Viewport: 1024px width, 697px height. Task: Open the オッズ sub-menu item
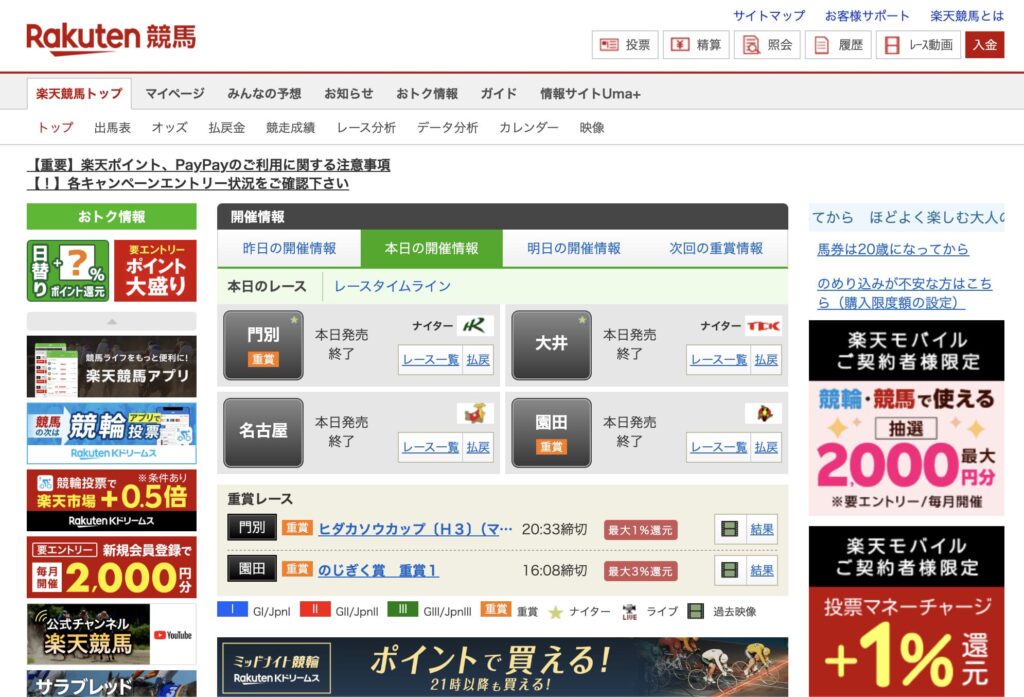click(x=169, y=127)
